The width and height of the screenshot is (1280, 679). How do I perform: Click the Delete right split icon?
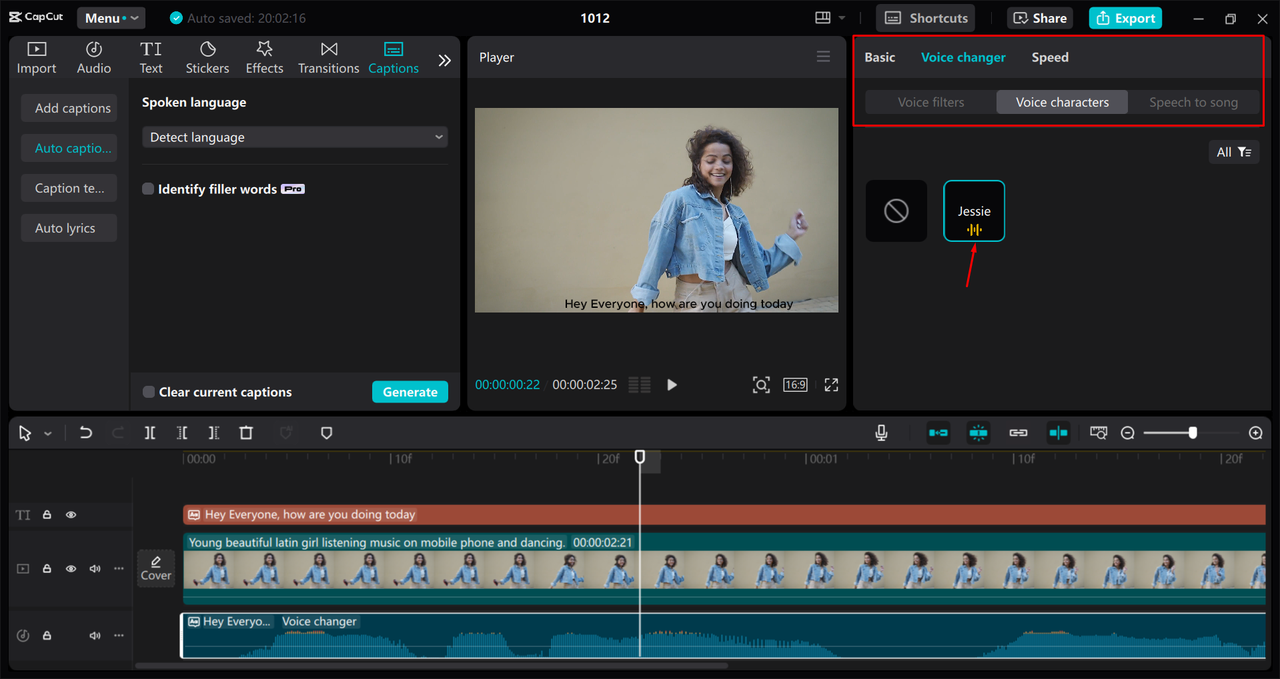click(x=214, y=433)
